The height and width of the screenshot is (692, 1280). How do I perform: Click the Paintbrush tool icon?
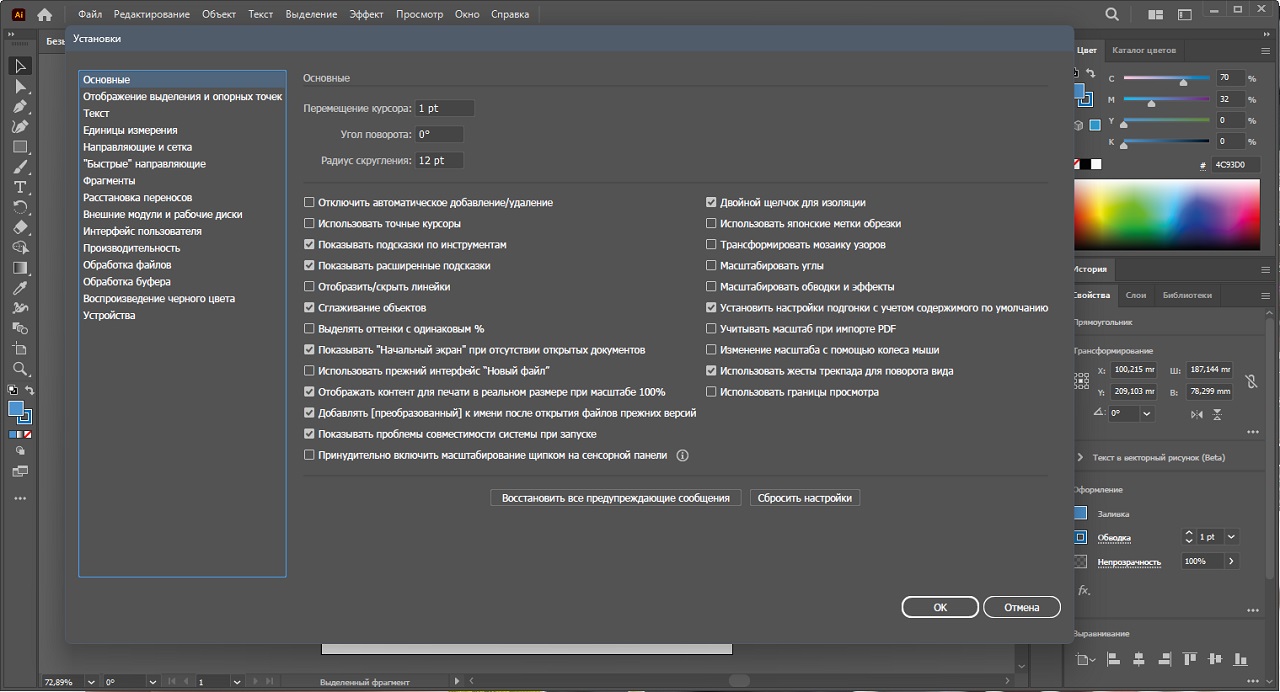coord(20,167)
